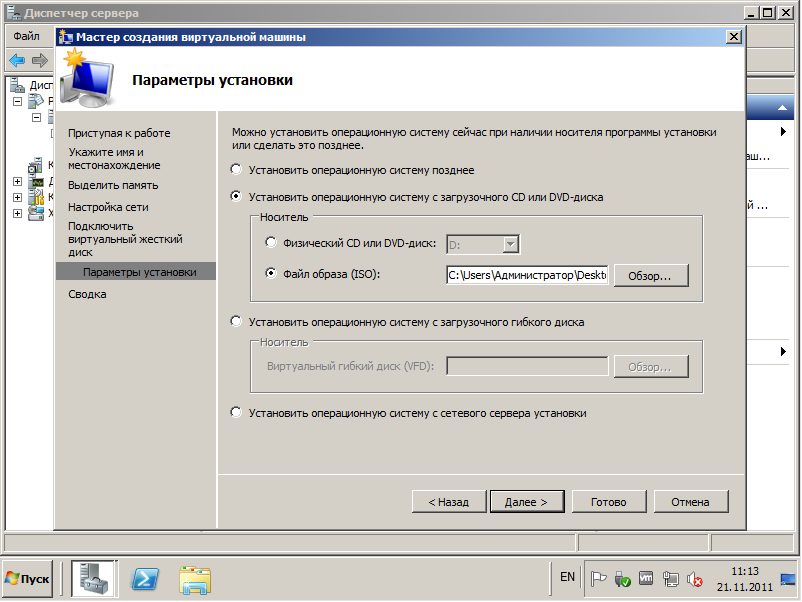Collapse the nested second tree node in Server Manager
Image resolution: width=802 pixels, height=602 pixels.
pos(36,117)
